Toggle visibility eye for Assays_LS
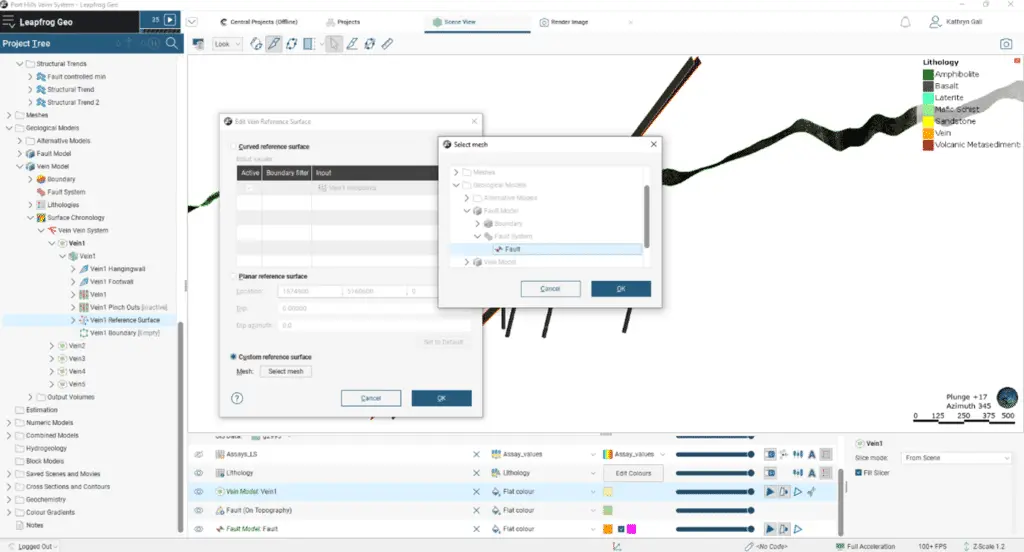The width and height of the screenshot is (1024, 552). tap(199, 454)
